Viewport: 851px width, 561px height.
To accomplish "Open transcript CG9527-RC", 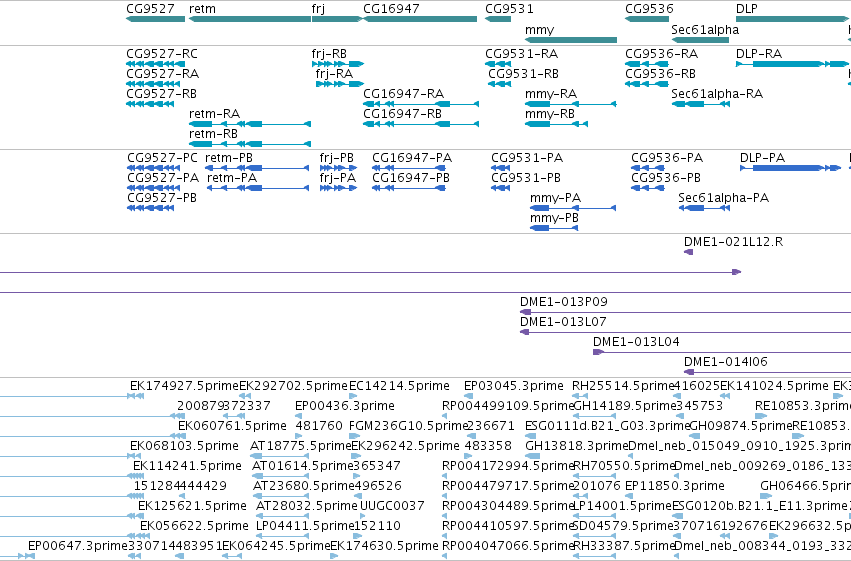I will [155, 64].
